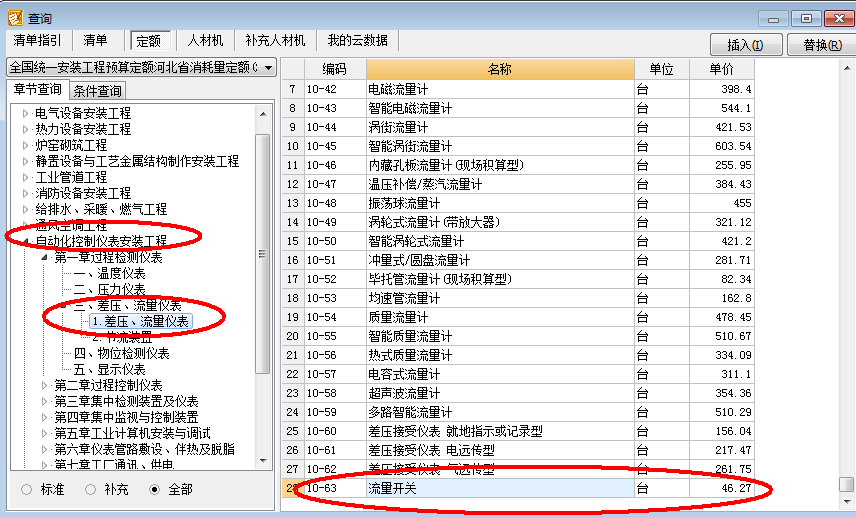Select 五、显示仪表 tree item

(109, 370)
